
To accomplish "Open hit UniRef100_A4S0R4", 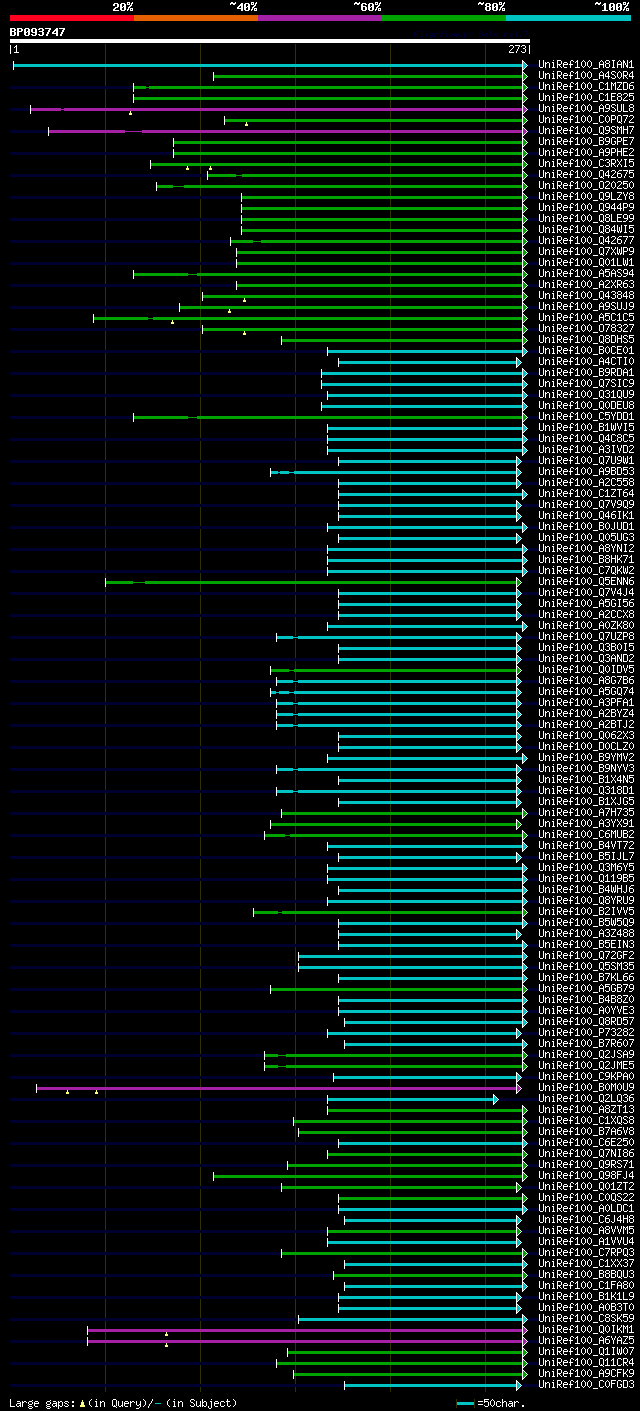I will [x=586, y=76].
